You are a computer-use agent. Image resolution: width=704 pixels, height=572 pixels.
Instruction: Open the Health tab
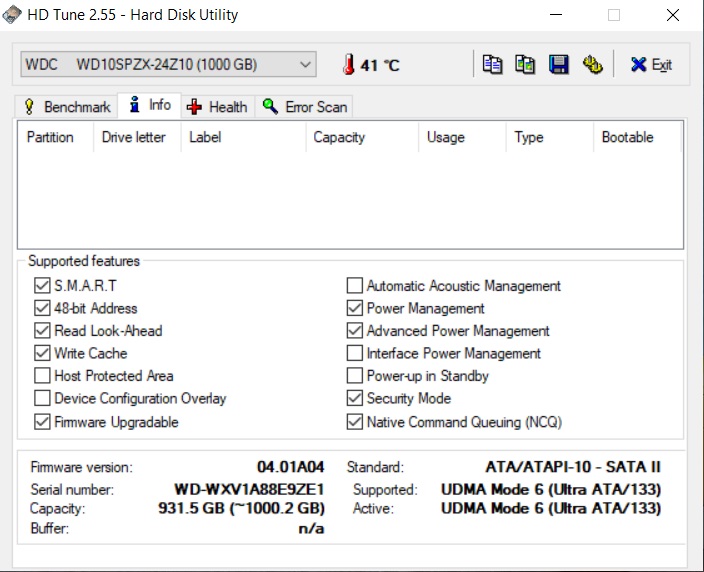[x=218, y=107]
